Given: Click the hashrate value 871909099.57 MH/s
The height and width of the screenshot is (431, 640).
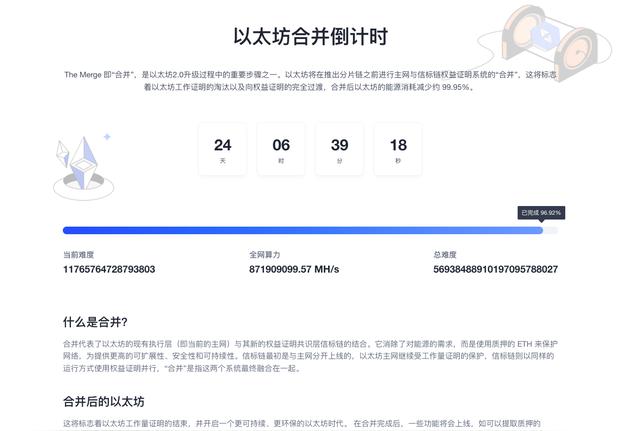Looking at the screenshot, I should pos(294,269).
